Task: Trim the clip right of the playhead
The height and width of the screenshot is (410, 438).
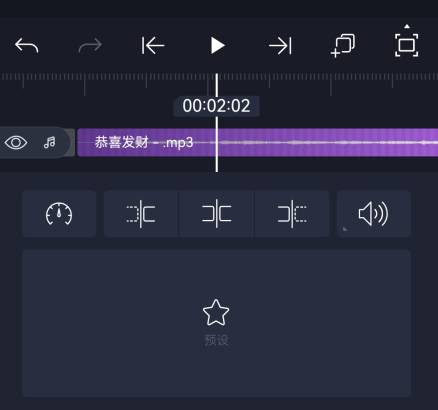Action: click(x=292, y=214)
